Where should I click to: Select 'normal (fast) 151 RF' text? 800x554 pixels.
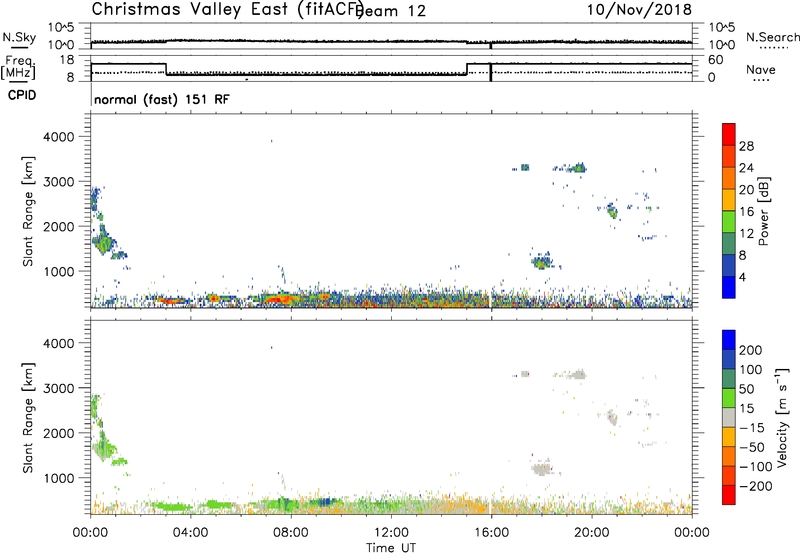(162, 99)
